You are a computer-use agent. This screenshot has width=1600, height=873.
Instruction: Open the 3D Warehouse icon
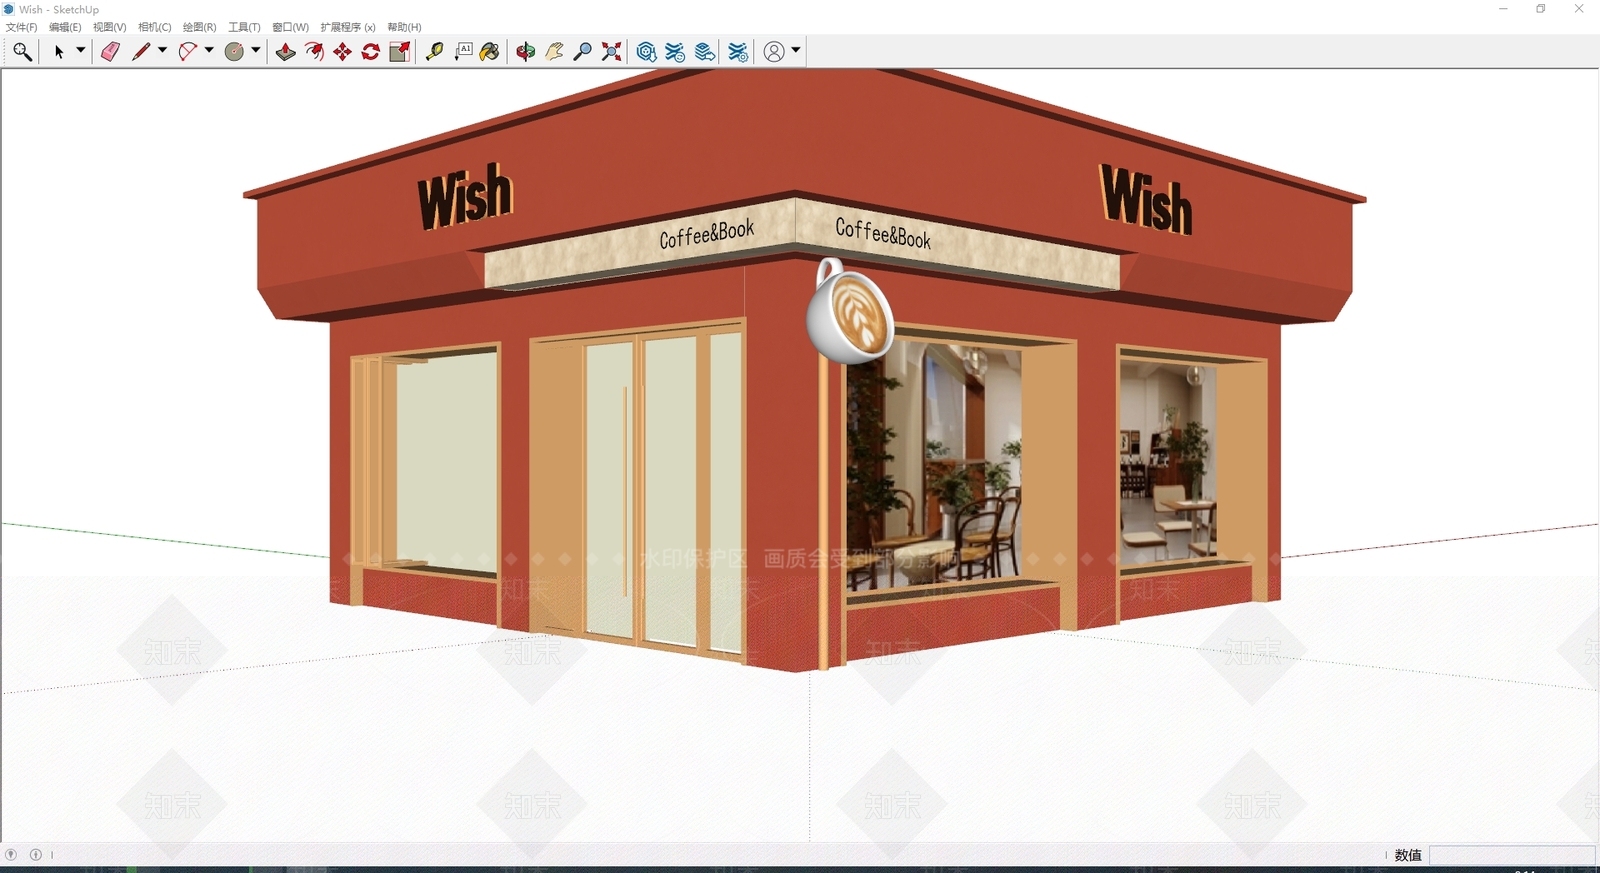tap(647, 52)
